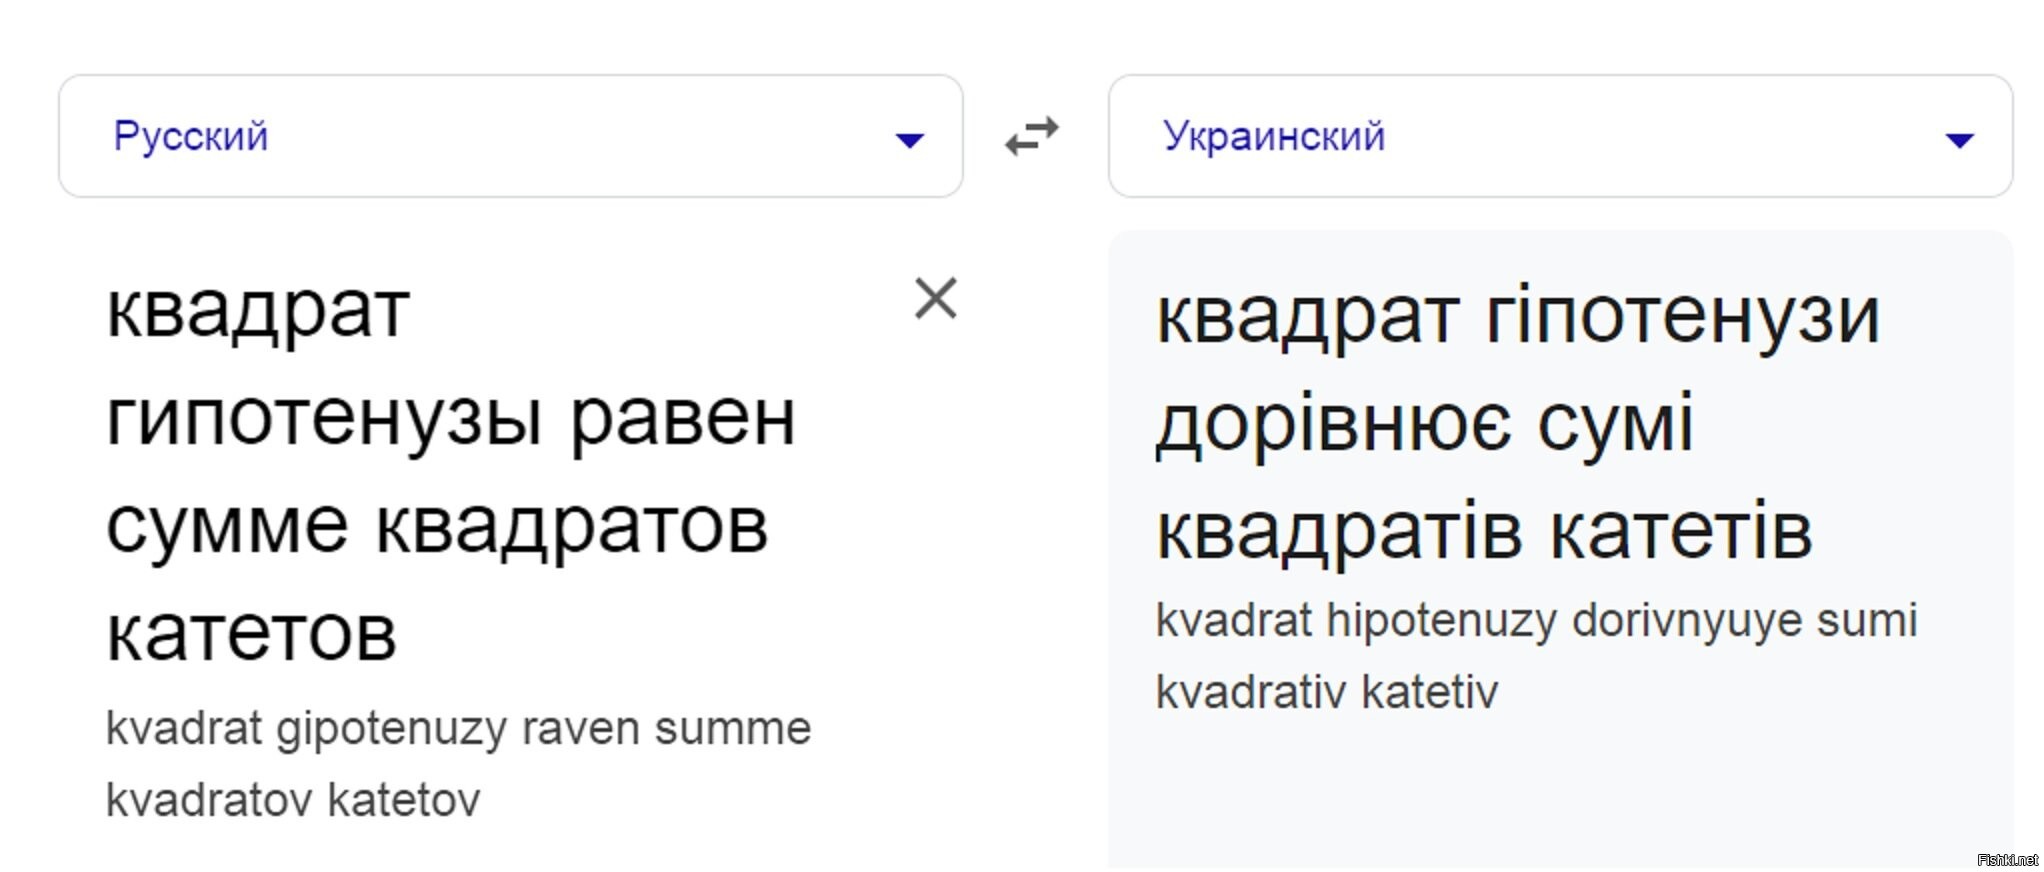Image resolution: width=2044 pixels, height=872 pixels.
Task: Click the source word катетов
Action: point(252,634)
